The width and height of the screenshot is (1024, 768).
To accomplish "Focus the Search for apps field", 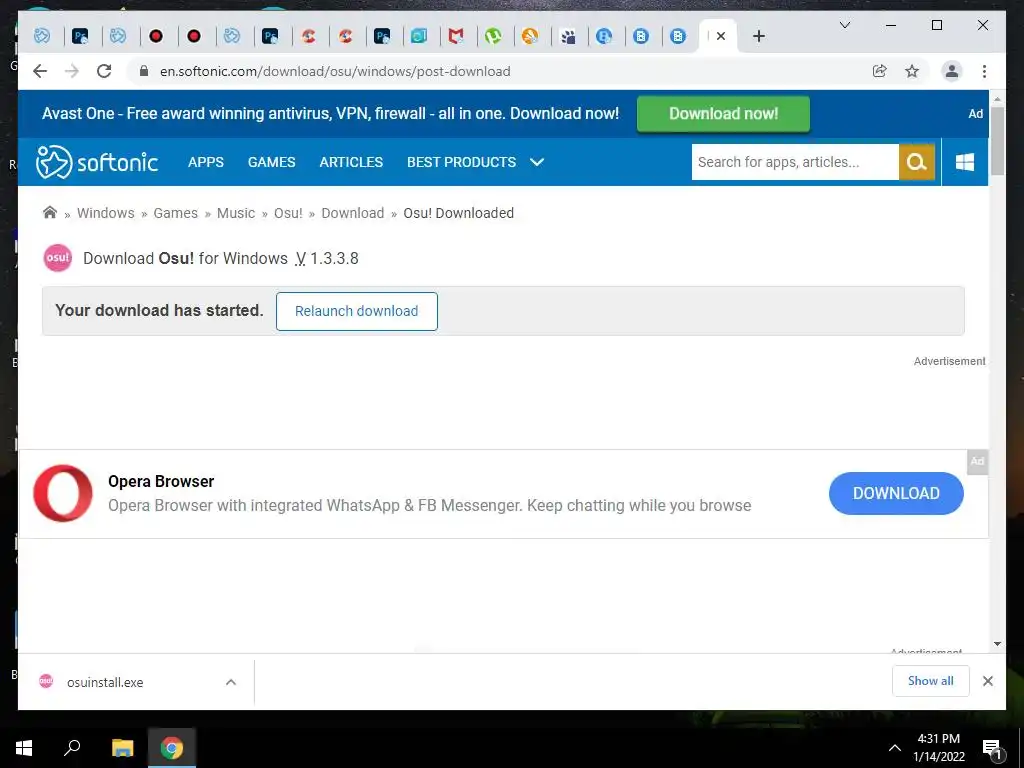I will tap(795, 162).
